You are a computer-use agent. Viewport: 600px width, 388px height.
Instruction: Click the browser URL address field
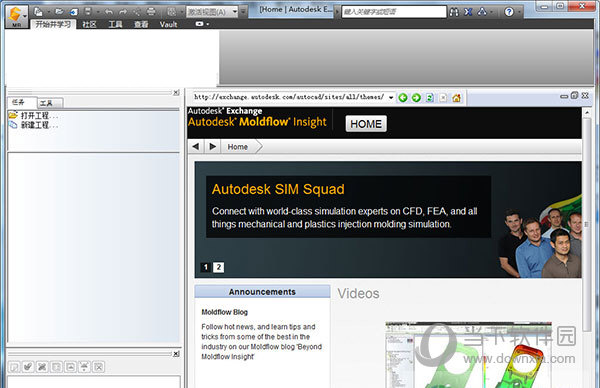pyautogui.click(x=289, y=97)
